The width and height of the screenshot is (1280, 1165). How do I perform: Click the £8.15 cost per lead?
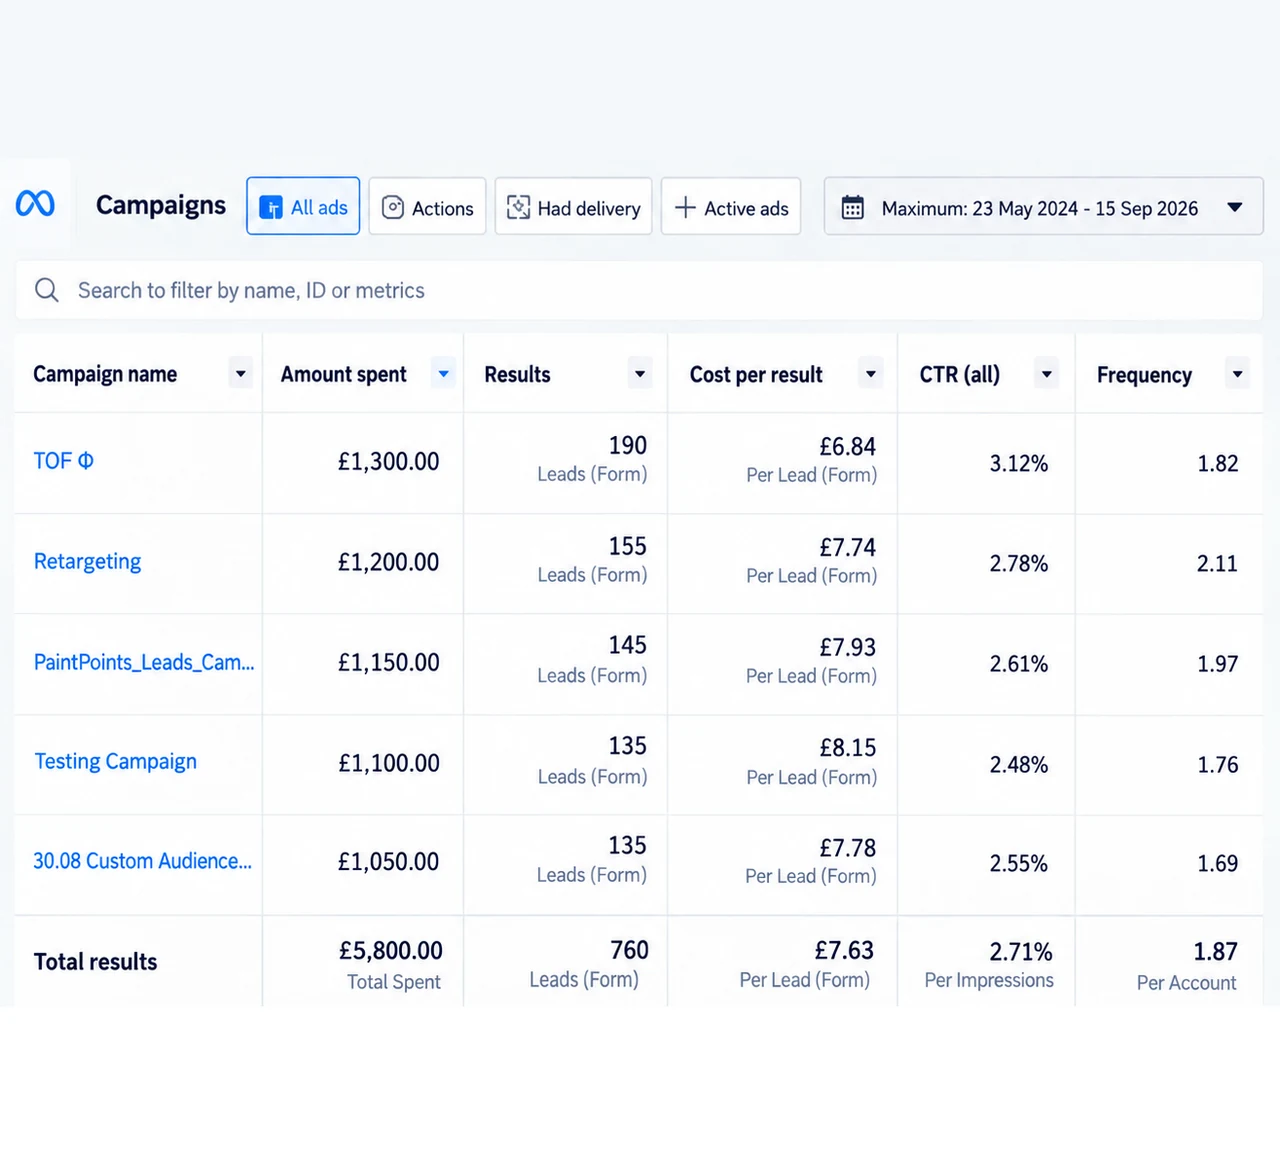(847, 747)
